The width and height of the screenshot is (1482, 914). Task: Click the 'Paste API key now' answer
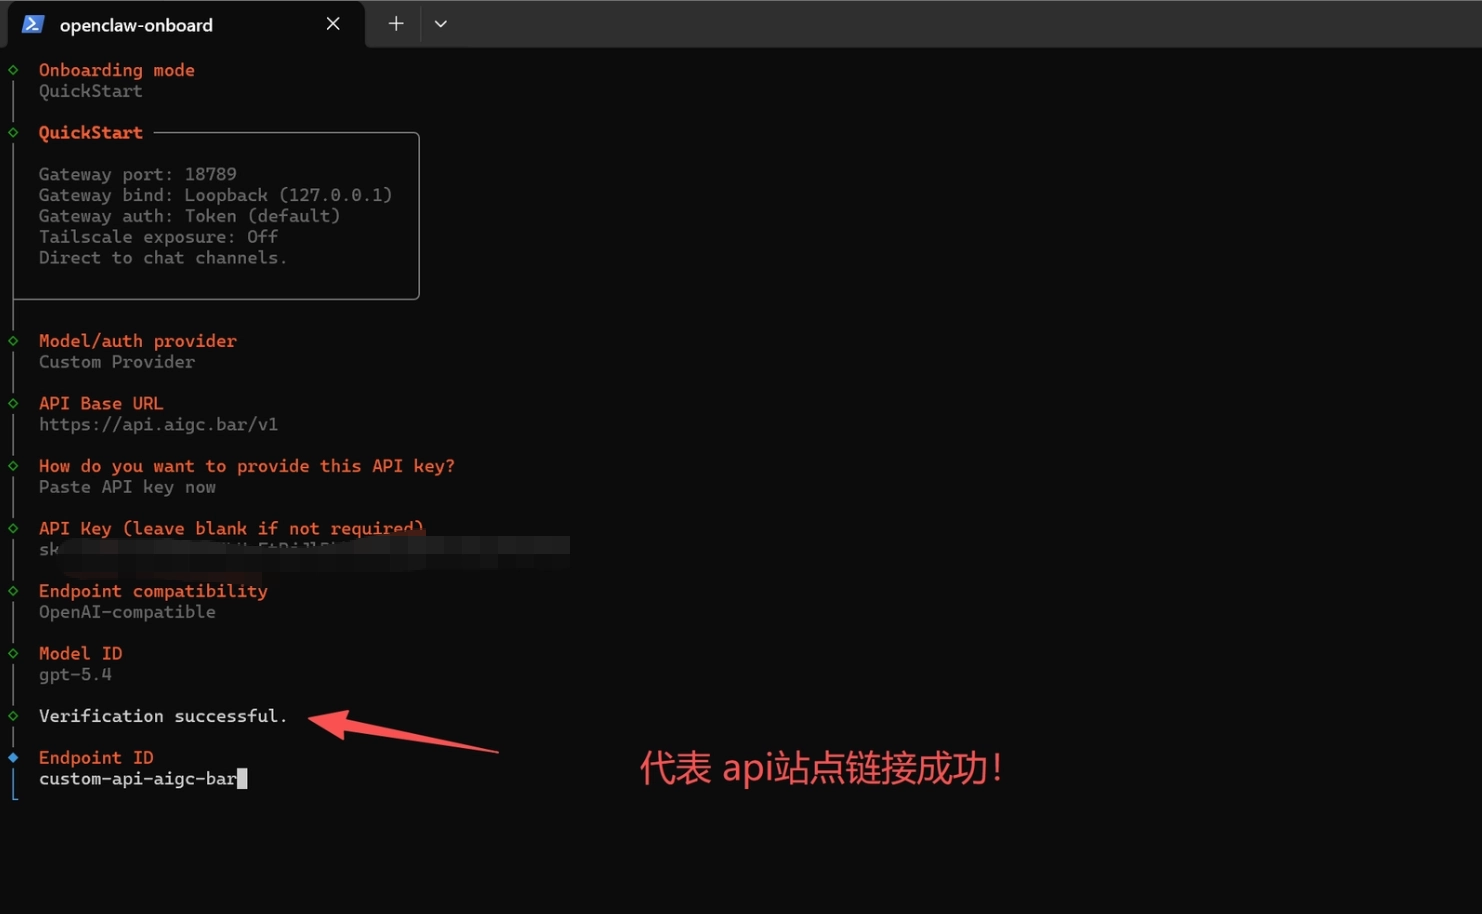click(x=128, y=487)
